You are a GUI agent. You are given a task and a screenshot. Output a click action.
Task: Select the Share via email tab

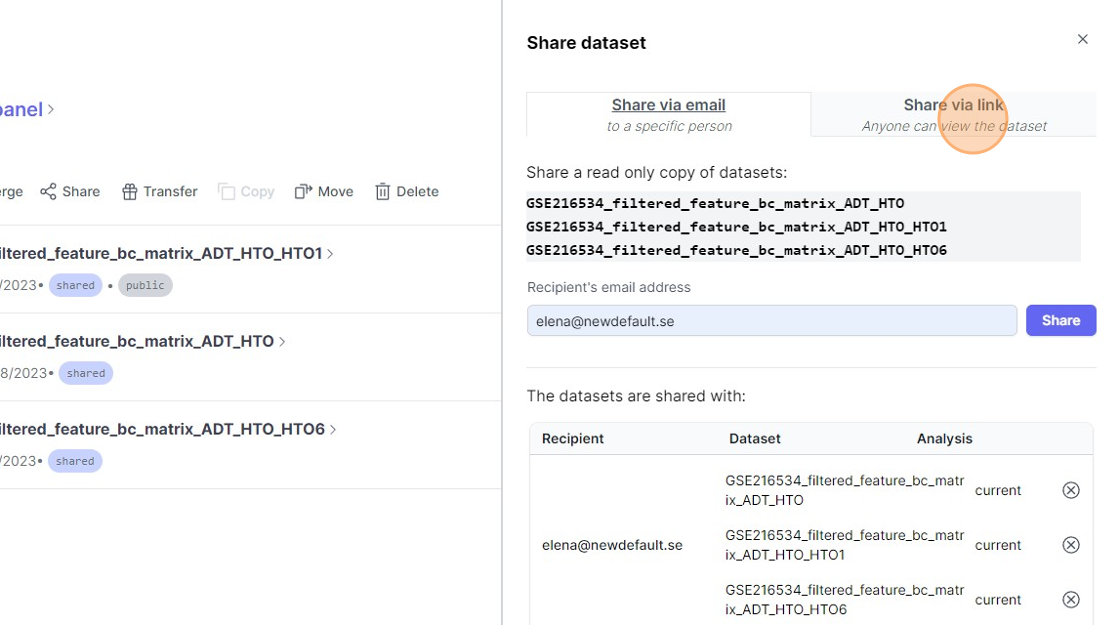668,114
